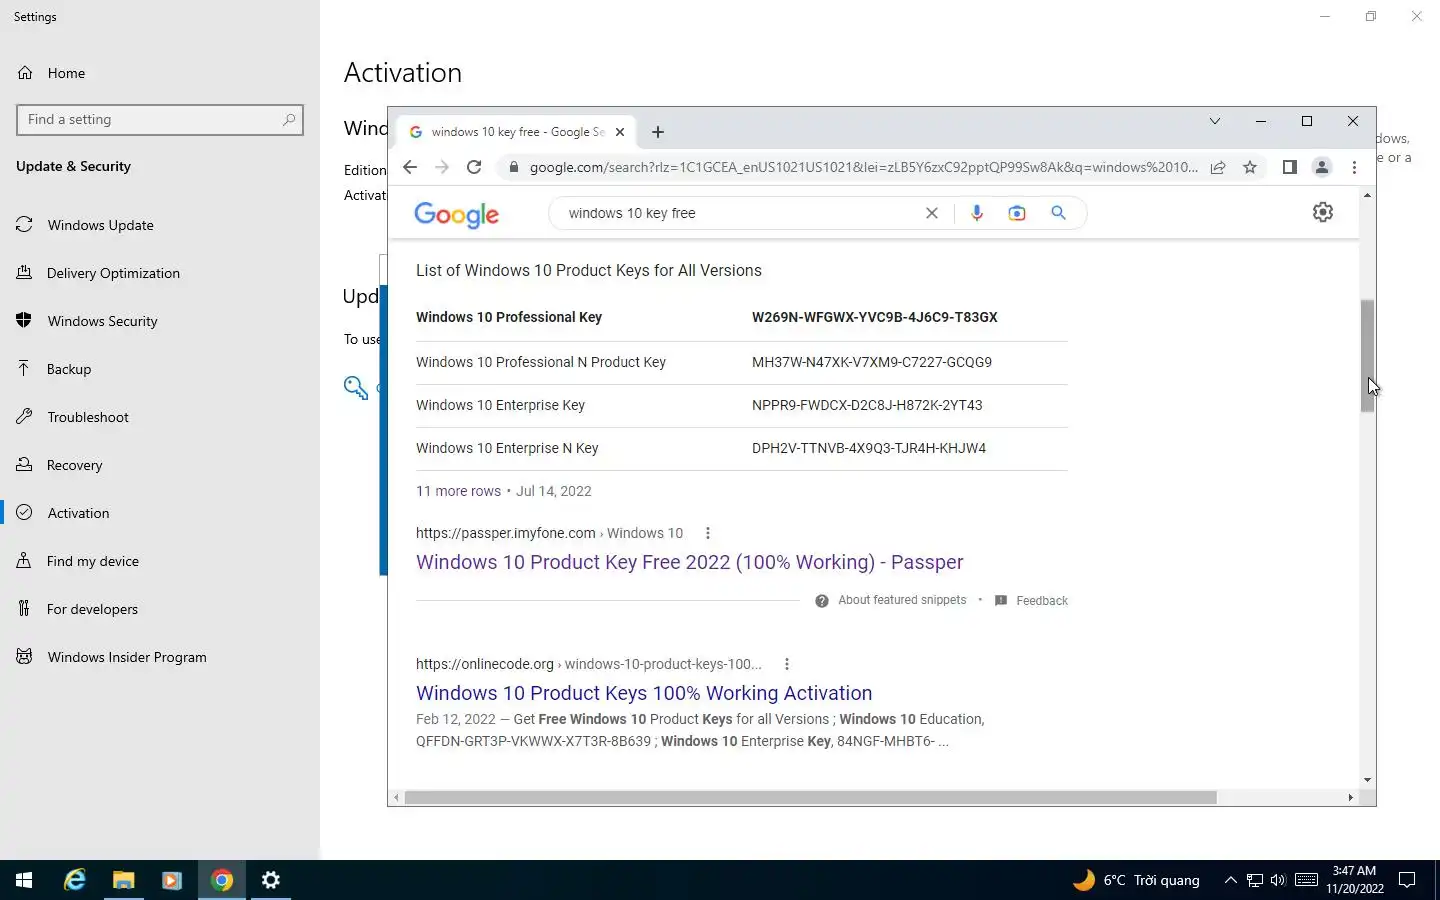Open clock showing 3:47 AM
1440x900 pixels.
[x=1355, y=880]
